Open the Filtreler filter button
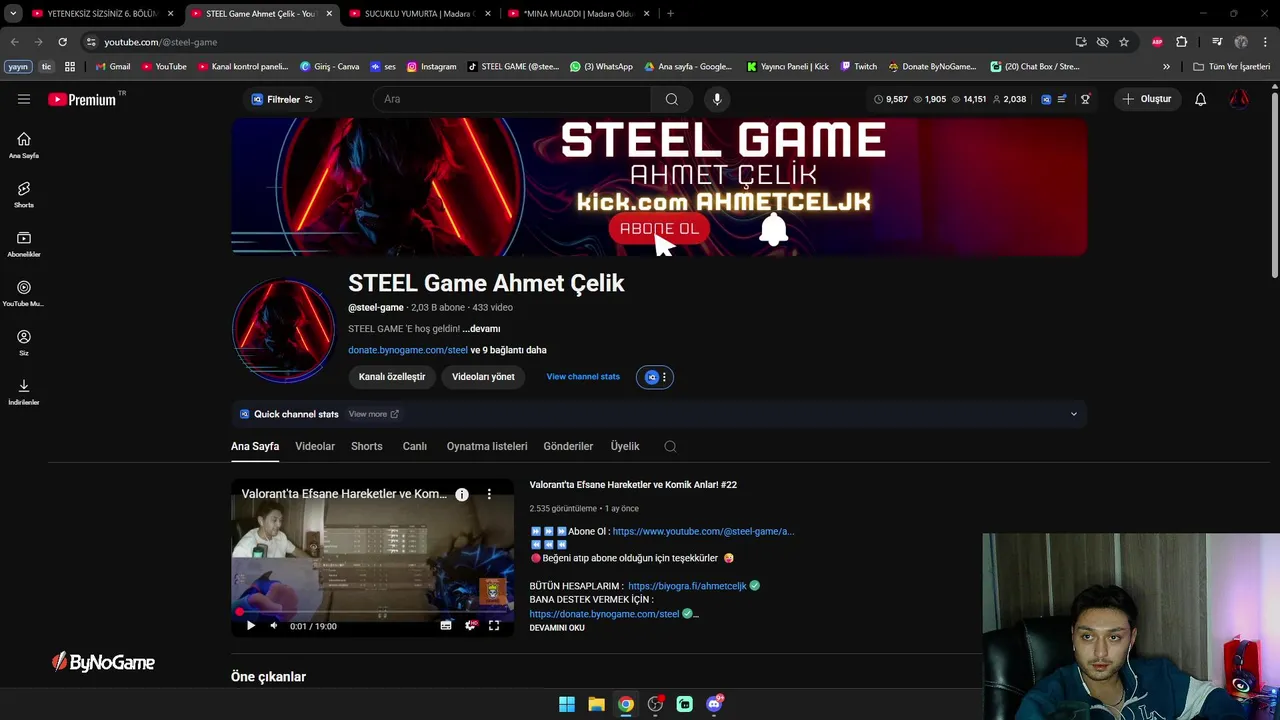The width and height of the screenshot is (1280, 720). pyautogui.click(x=282, y=99)
